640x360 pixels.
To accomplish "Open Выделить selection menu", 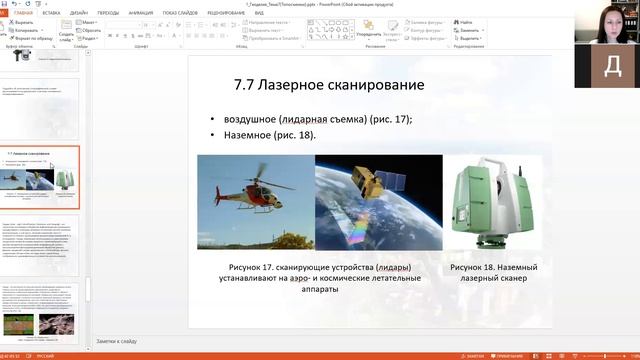I will [468, 38].
